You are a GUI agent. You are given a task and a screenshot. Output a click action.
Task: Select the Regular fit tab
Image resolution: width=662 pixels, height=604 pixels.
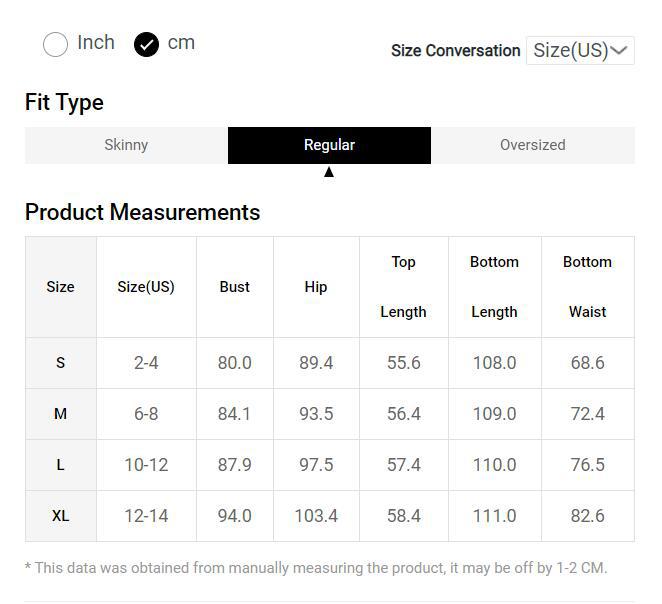click(x=329, y=145)
